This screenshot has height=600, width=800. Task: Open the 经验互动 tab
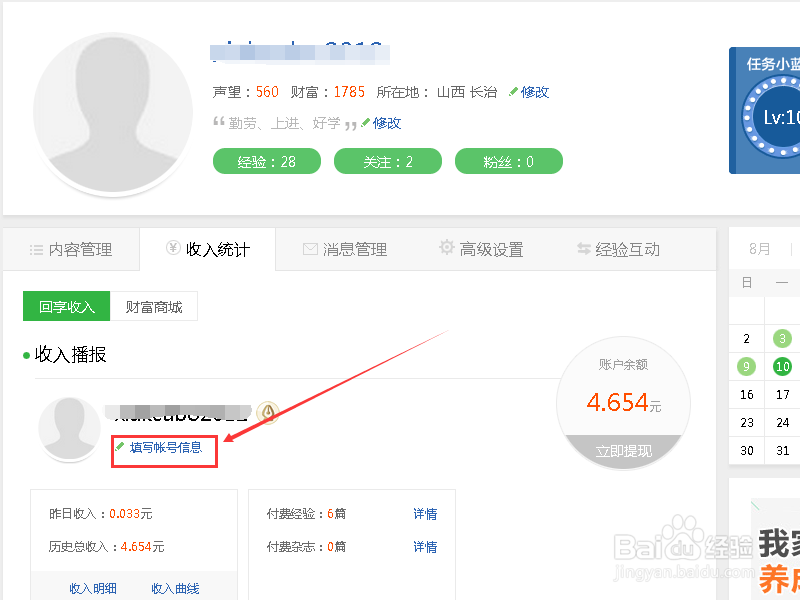618,249
